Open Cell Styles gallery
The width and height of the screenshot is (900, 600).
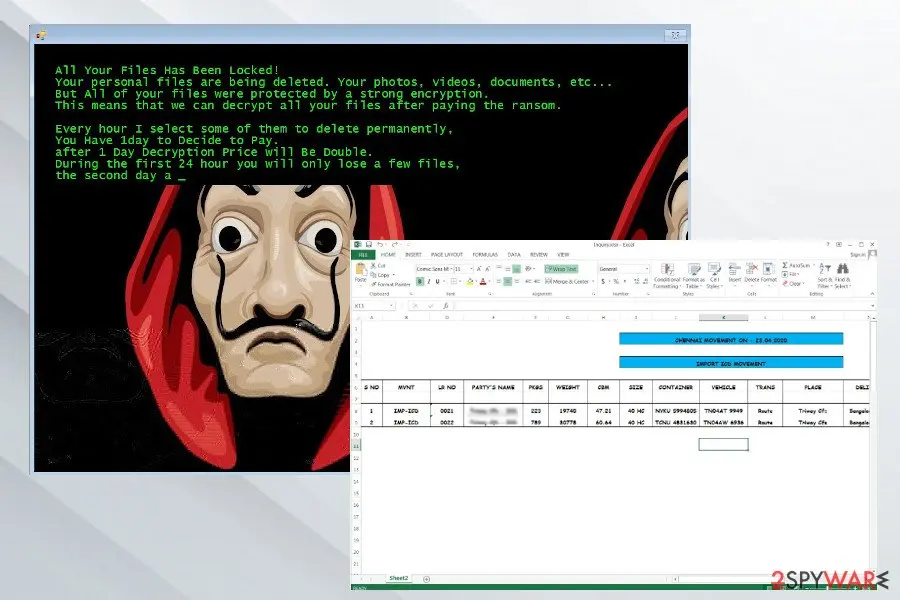click(x=714, y=276)
